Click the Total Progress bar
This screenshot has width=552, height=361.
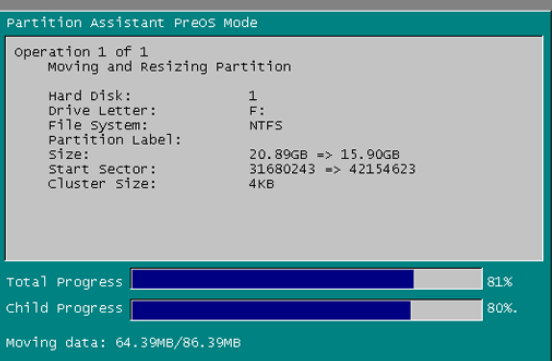(306, 279)
